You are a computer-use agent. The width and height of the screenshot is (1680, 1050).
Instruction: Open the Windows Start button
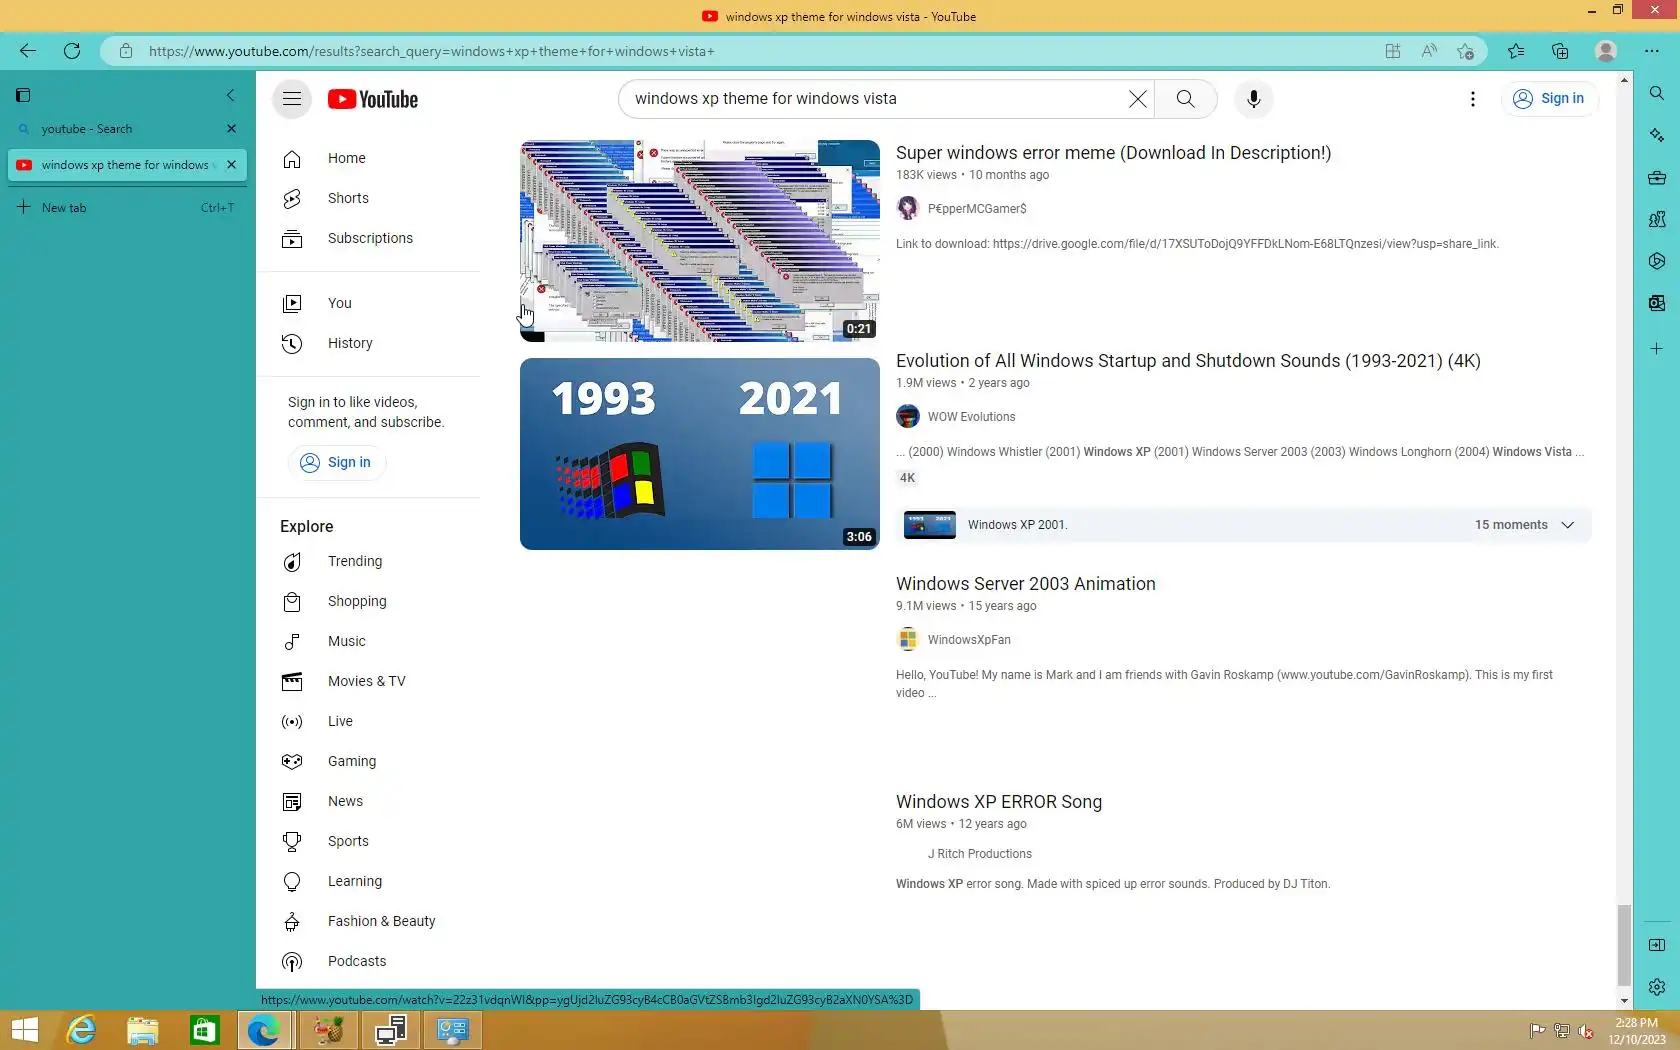coord(24,1030)
